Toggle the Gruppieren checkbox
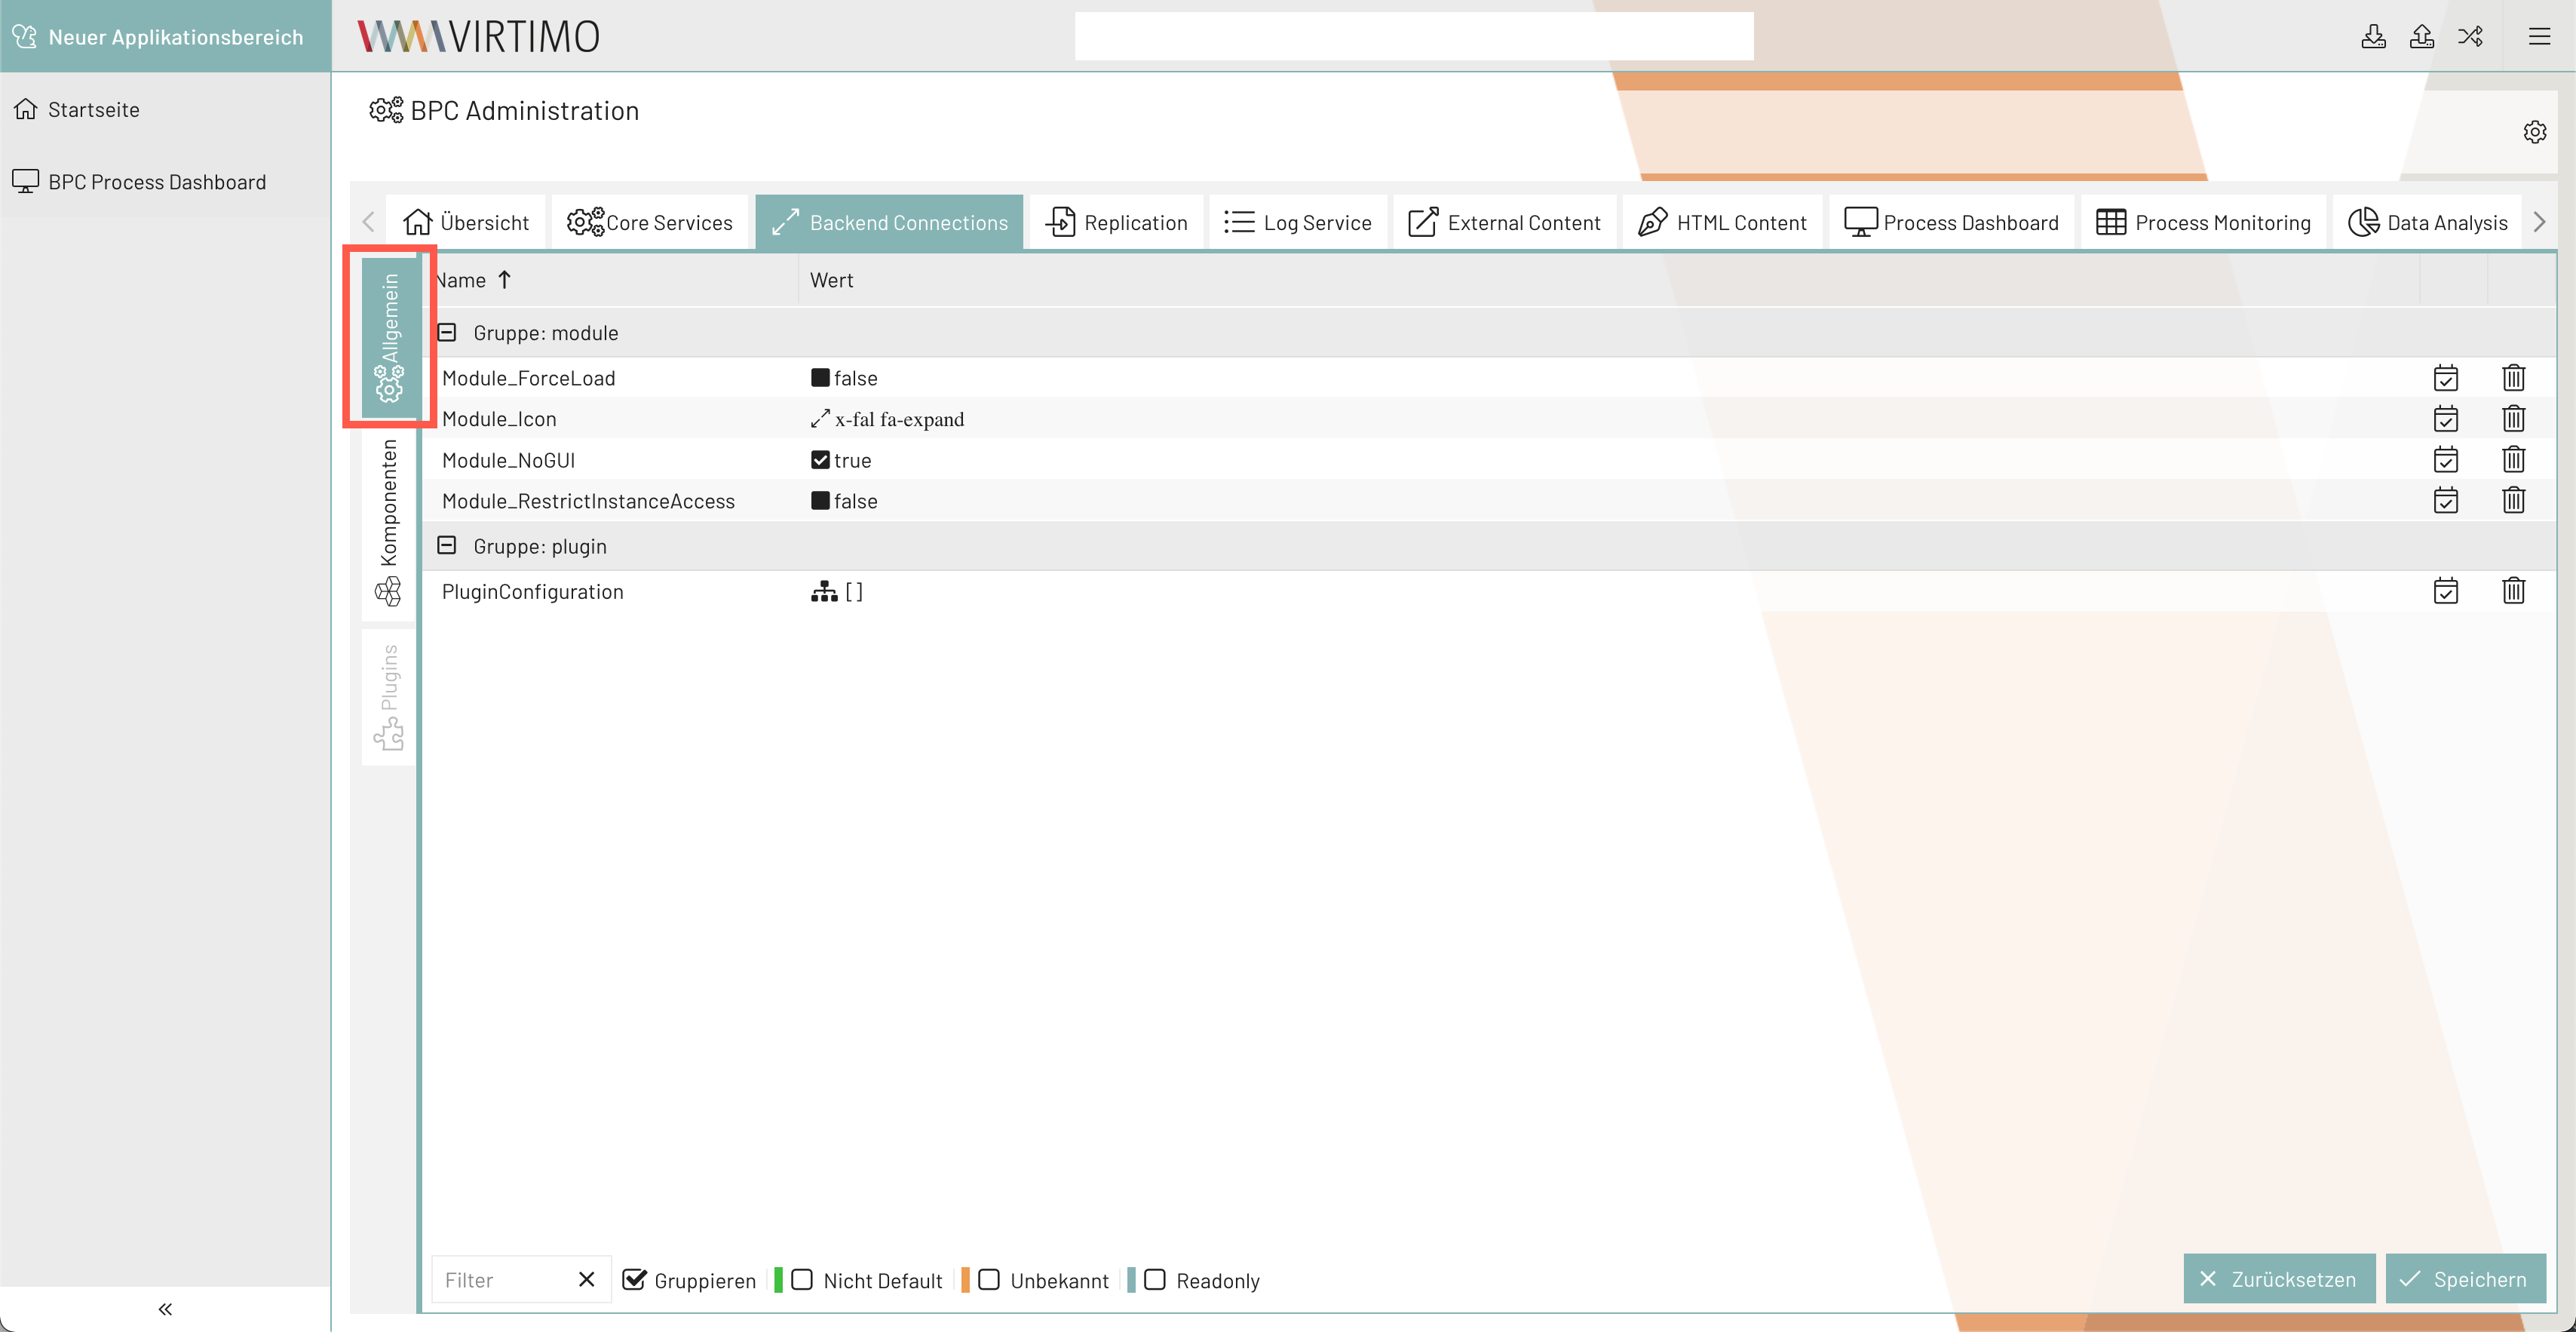 point(634,1280)
